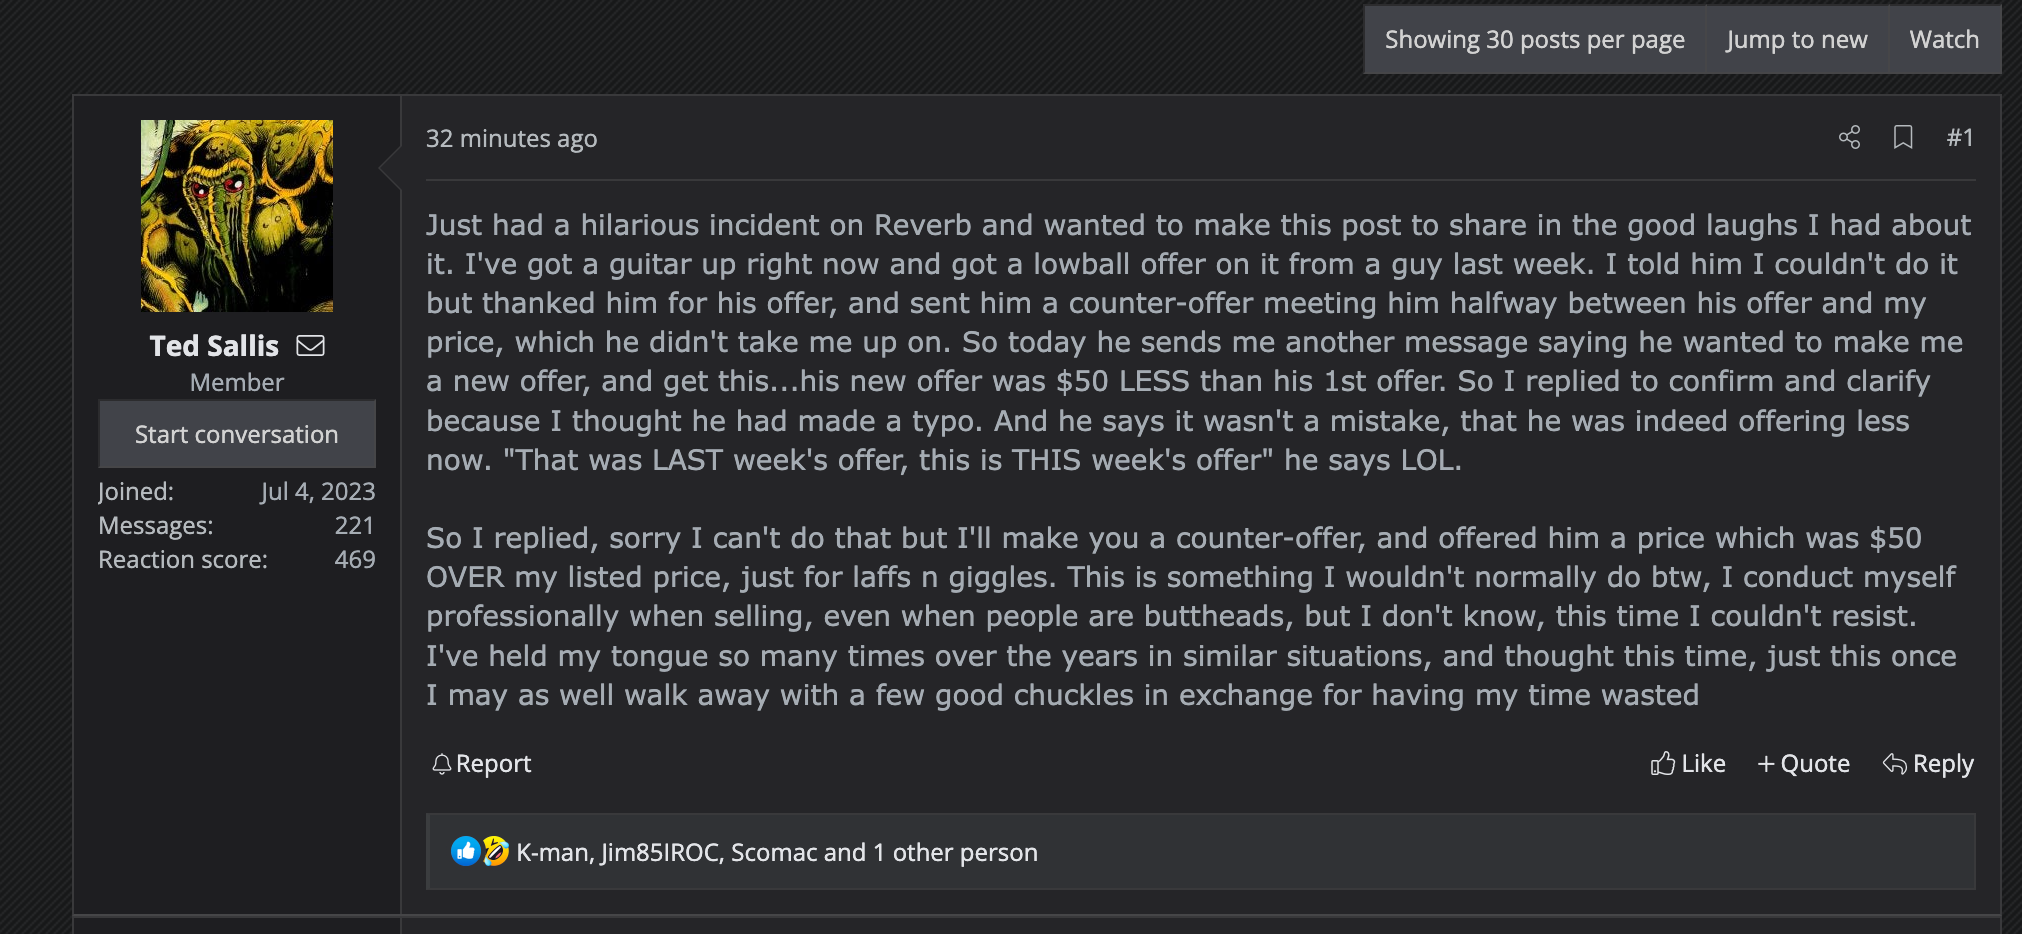Click the Reply arrow icon
Image resolution: width=2022 pixels, height=934 pixels.
(1894, 764)
